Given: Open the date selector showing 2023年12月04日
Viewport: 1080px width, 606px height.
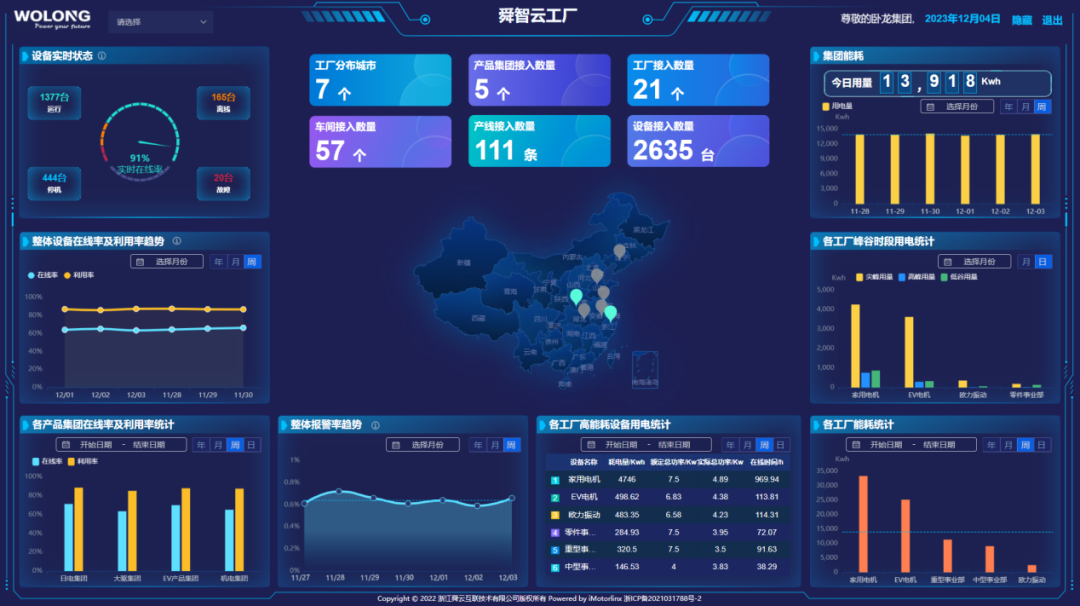Looking at the screenshot, I should (965, 19).
